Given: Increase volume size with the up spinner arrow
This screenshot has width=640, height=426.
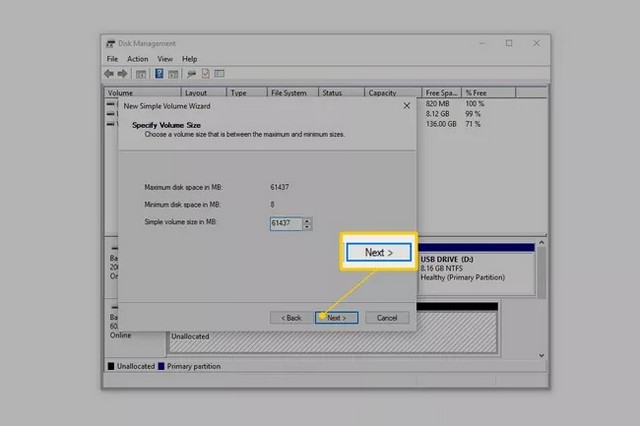Looking at the screenshot, I should (x=307, y=220).
